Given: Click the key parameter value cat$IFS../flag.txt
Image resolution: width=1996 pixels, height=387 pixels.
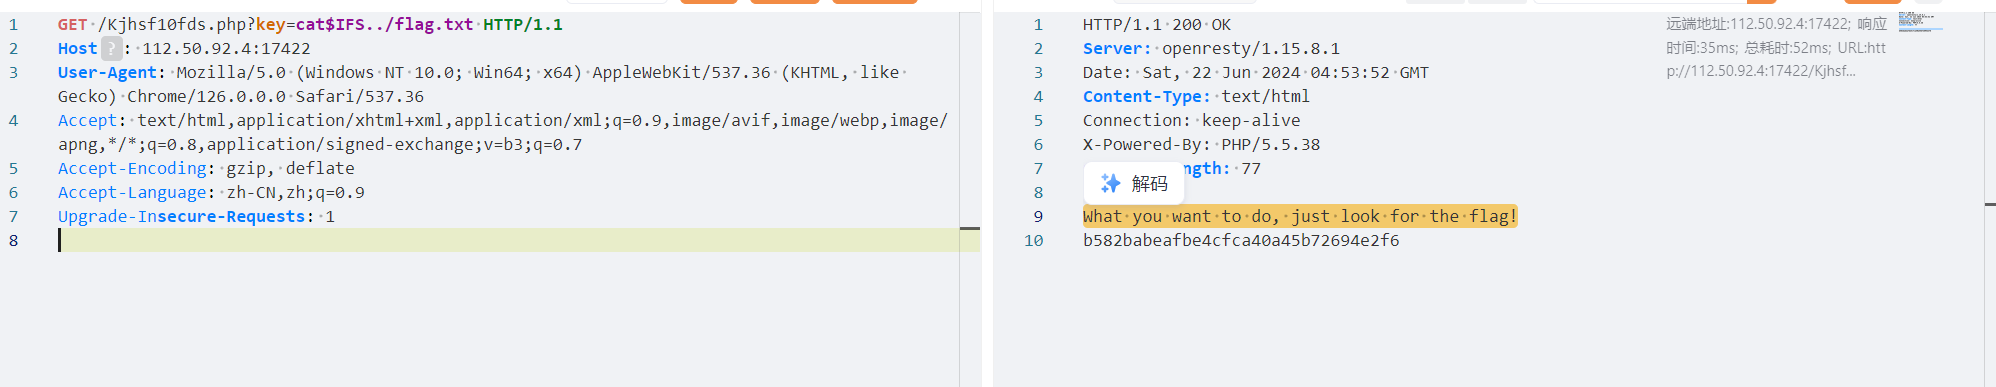Looking at the screenshot, I should pyautogui.click(x=384, y=24).
